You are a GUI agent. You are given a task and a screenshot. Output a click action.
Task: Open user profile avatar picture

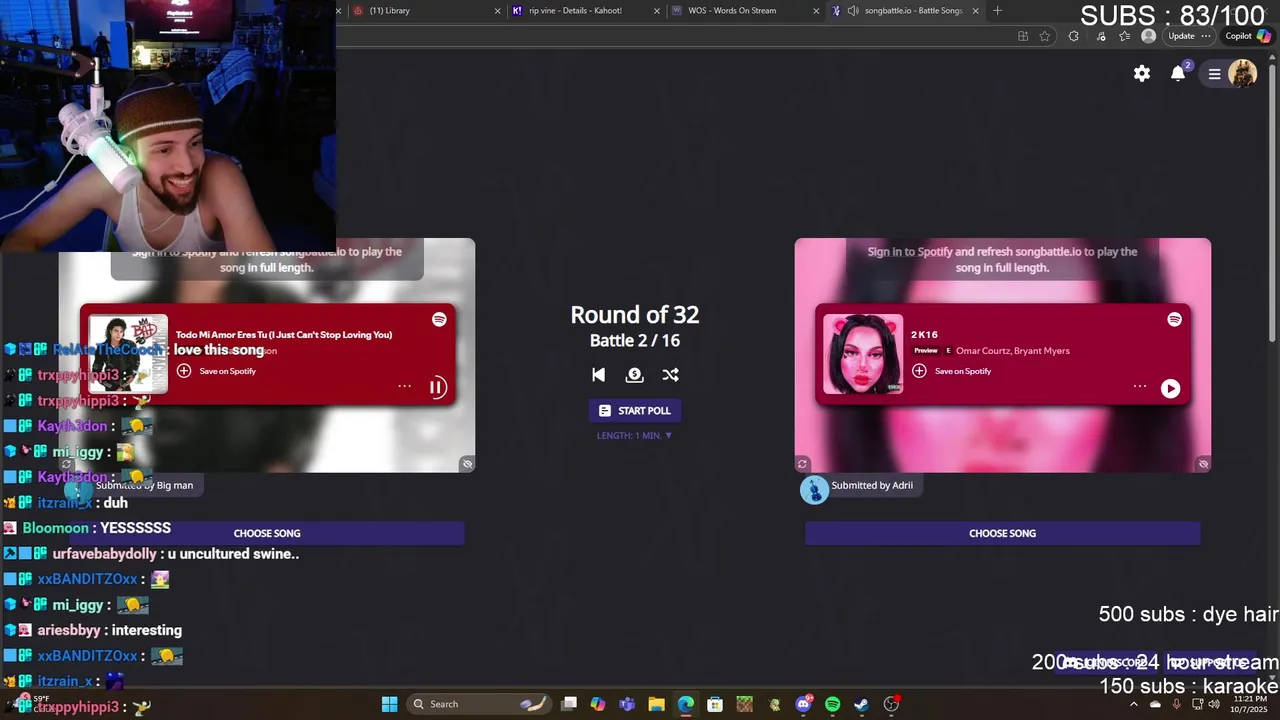(x=1242, y=73)
